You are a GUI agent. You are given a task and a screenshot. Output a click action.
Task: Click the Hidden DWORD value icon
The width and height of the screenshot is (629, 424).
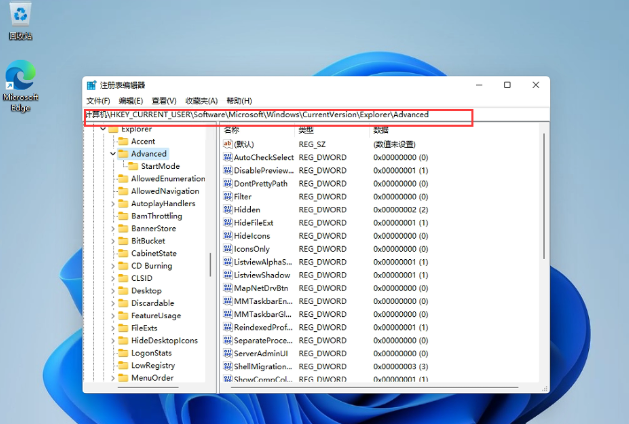pos(228,210)
